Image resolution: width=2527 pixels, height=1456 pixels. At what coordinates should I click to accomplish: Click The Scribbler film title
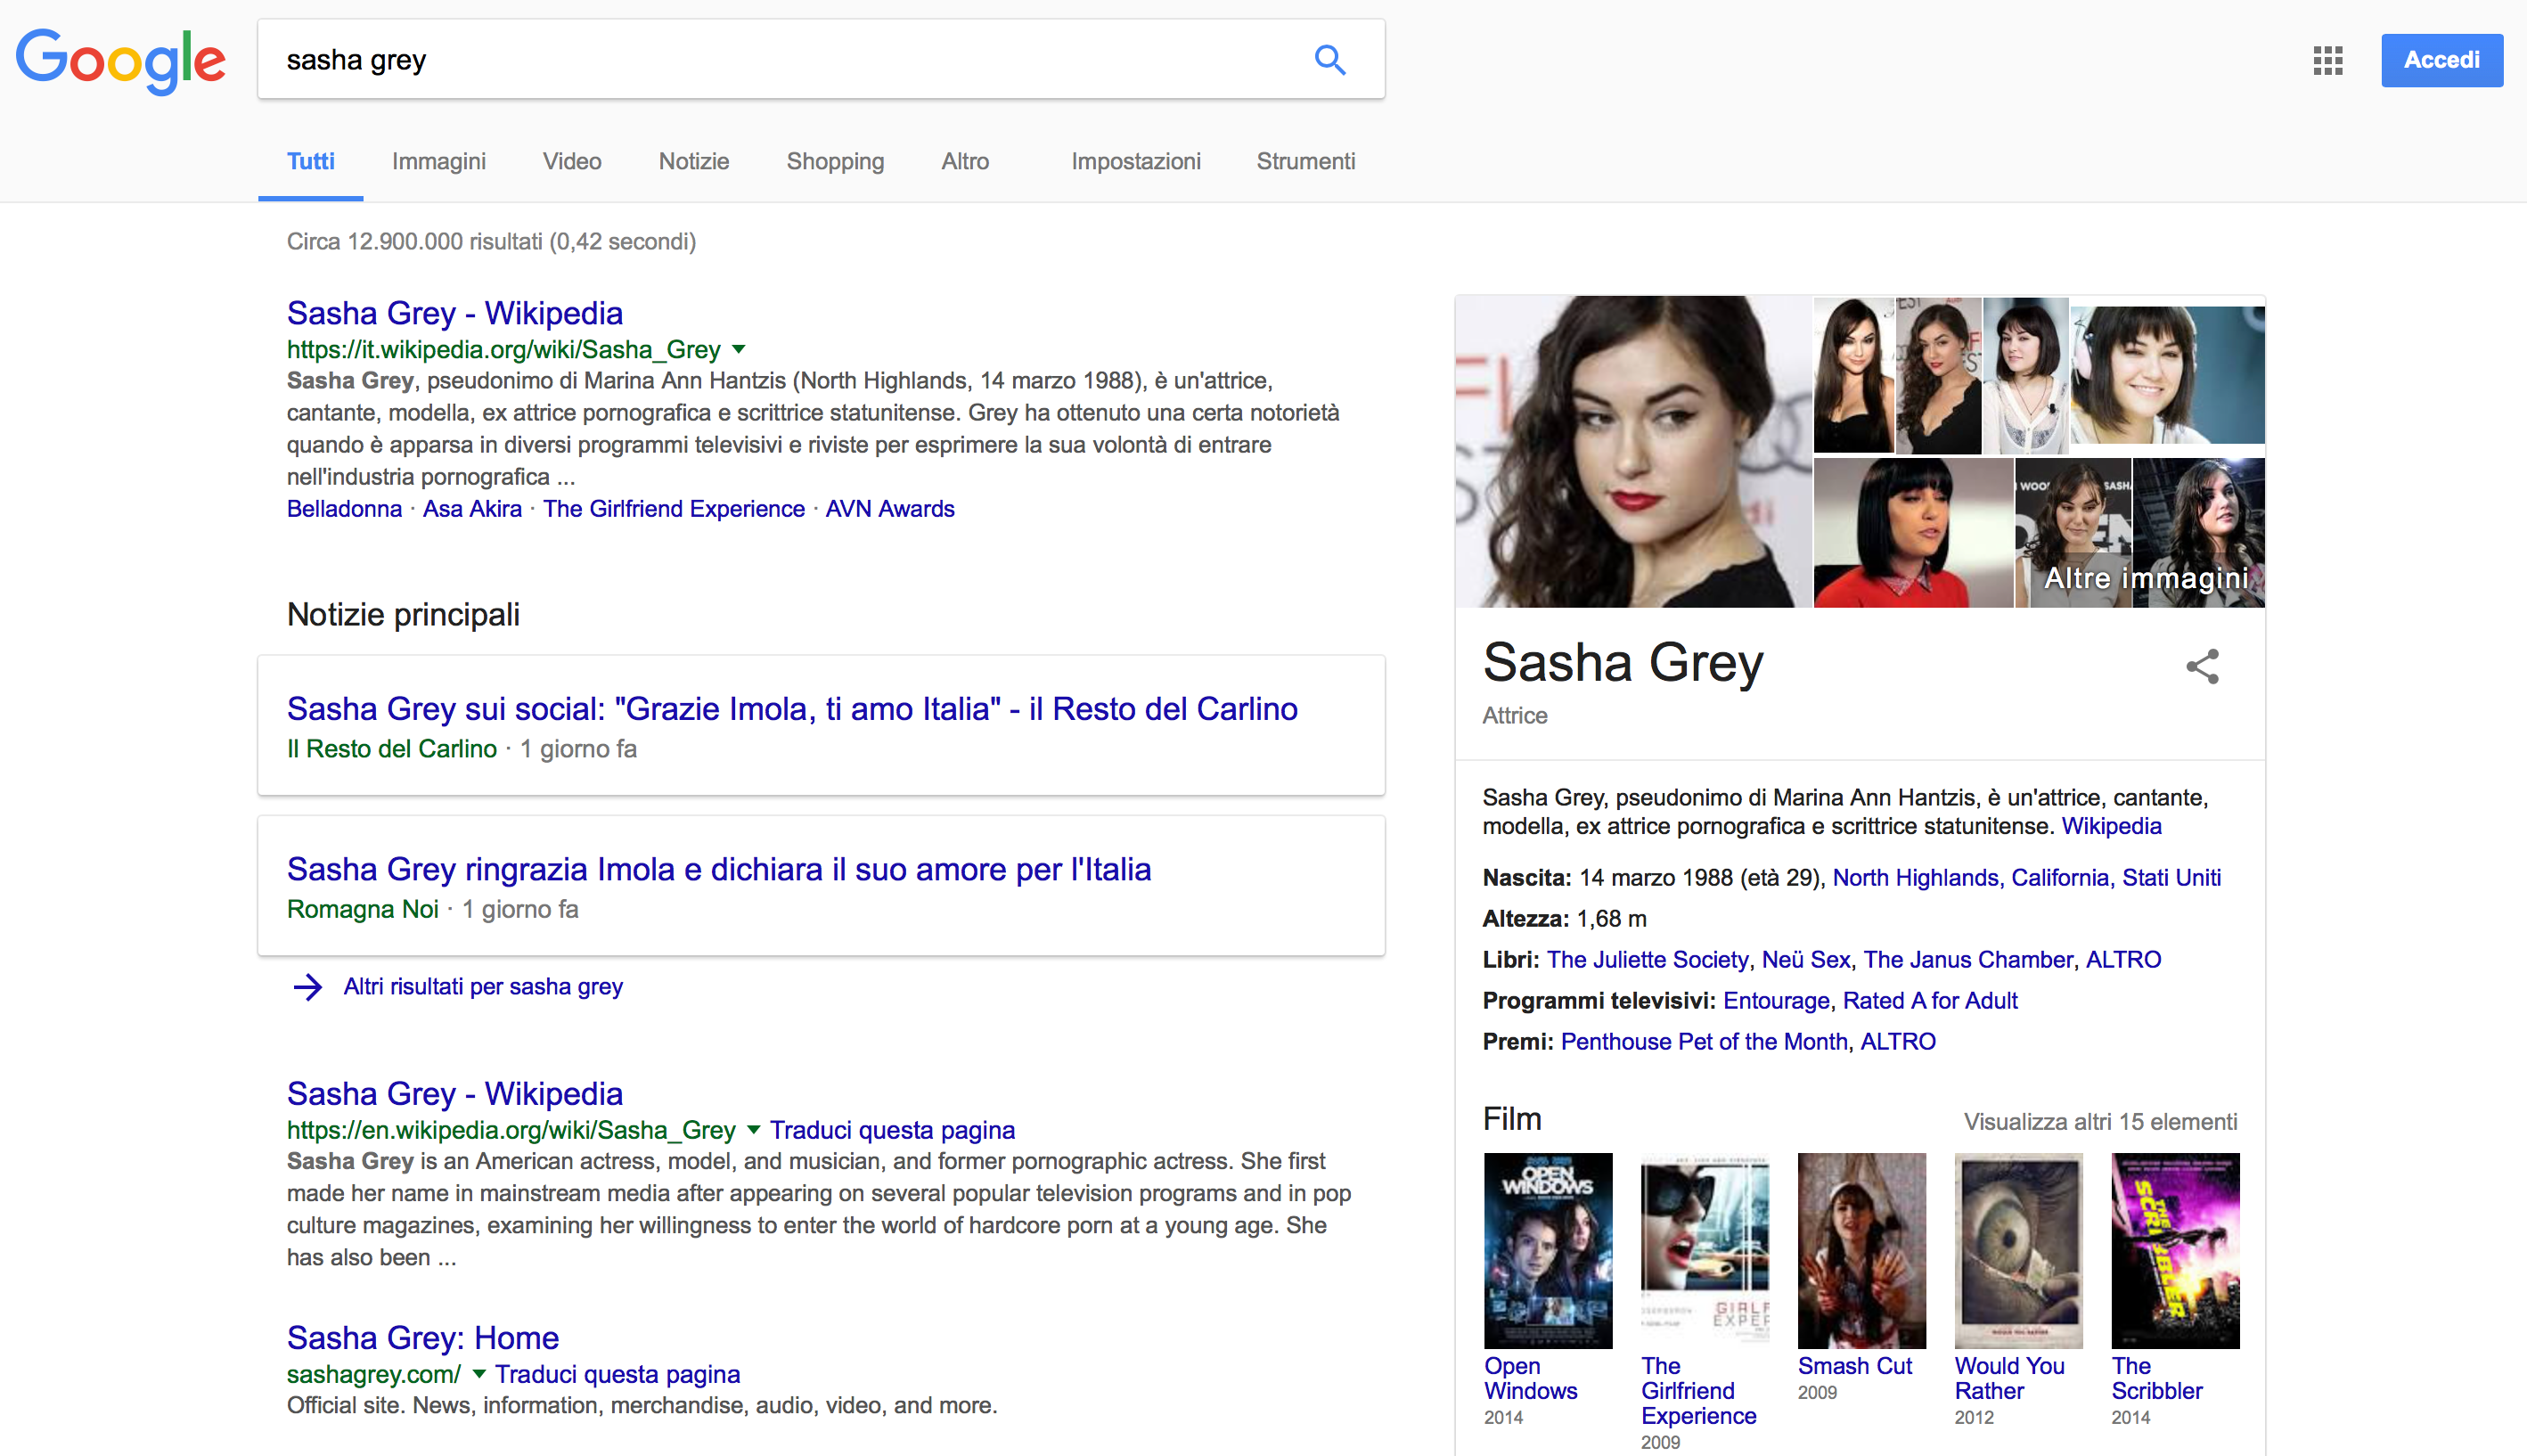point(2156,1379)
